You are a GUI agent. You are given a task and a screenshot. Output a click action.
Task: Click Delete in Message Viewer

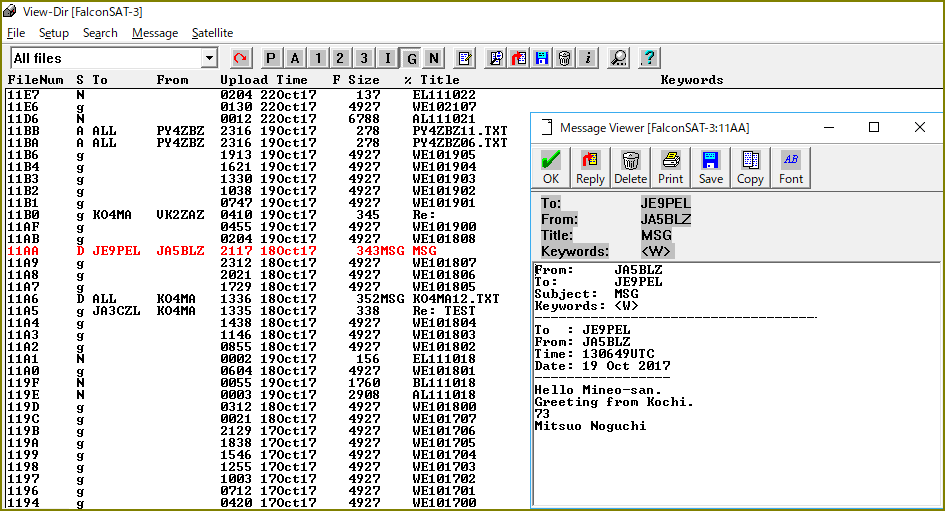pos(630,168)
